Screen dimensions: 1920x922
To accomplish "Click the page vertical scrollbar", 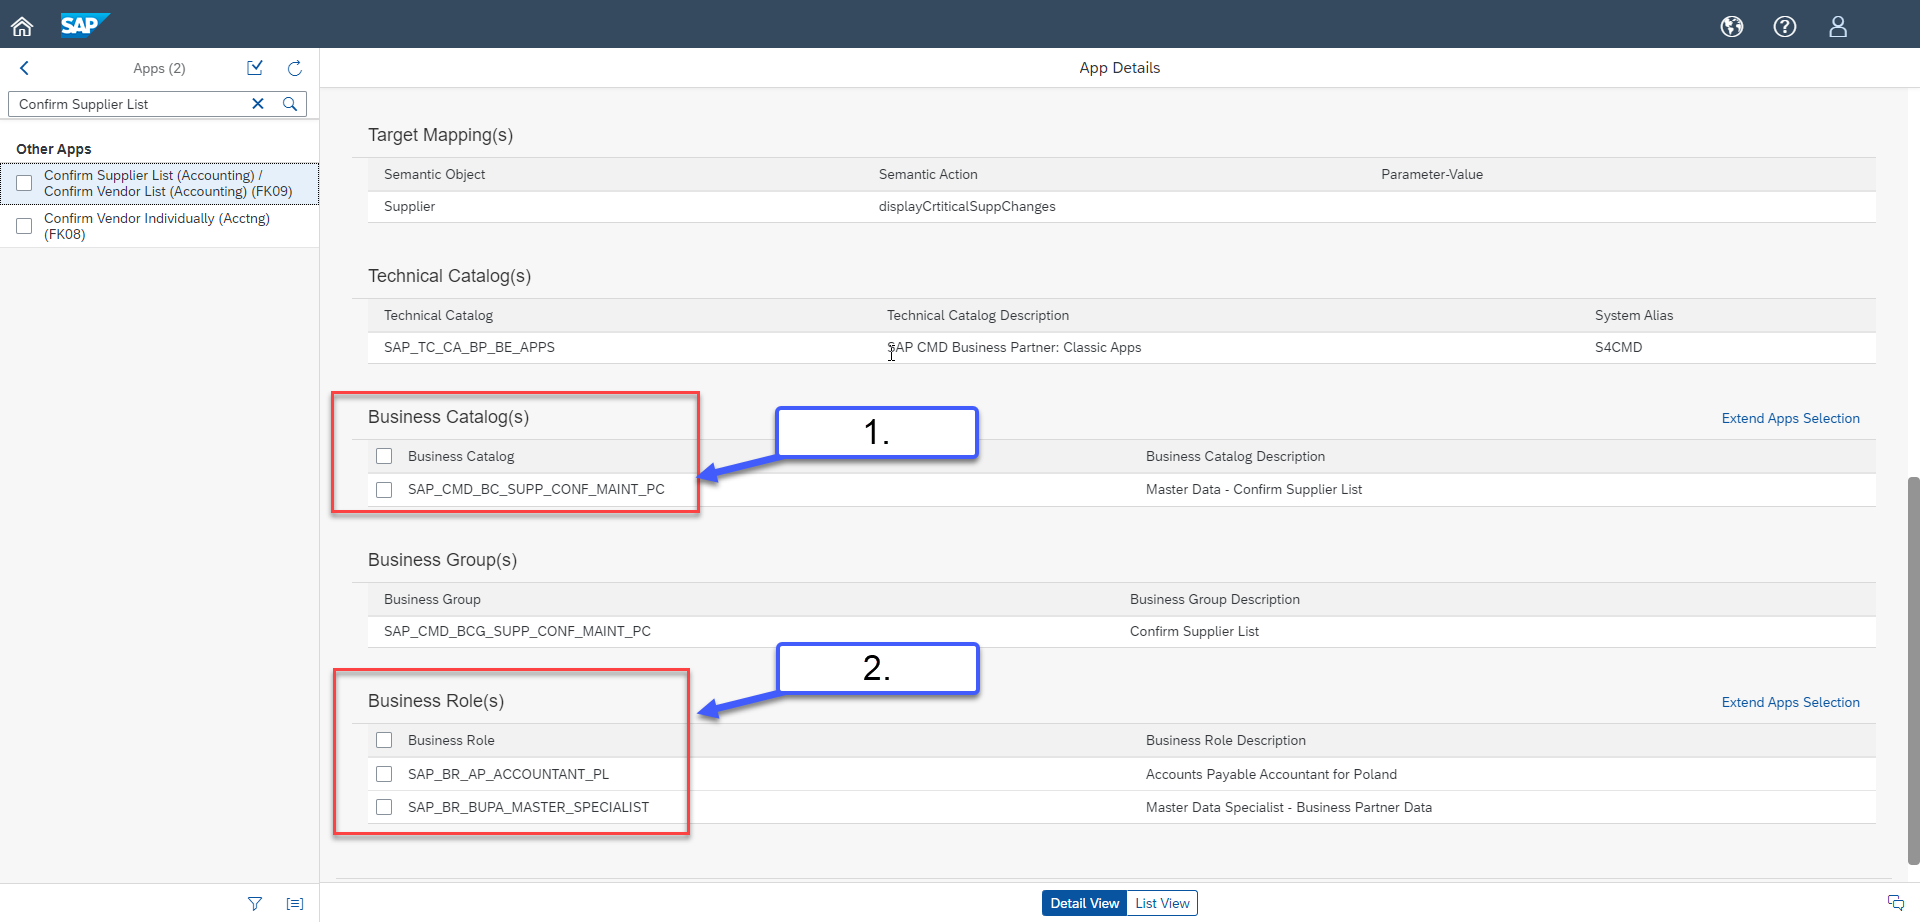I will click(1913, 670).
